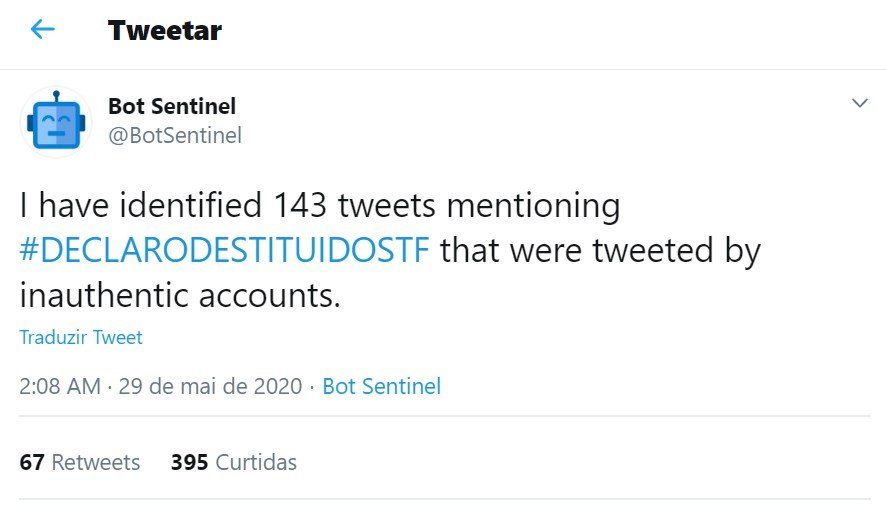Click the Tweetar header title
The width and height of the screenshot is (886, 506).
tap(164, 31)
